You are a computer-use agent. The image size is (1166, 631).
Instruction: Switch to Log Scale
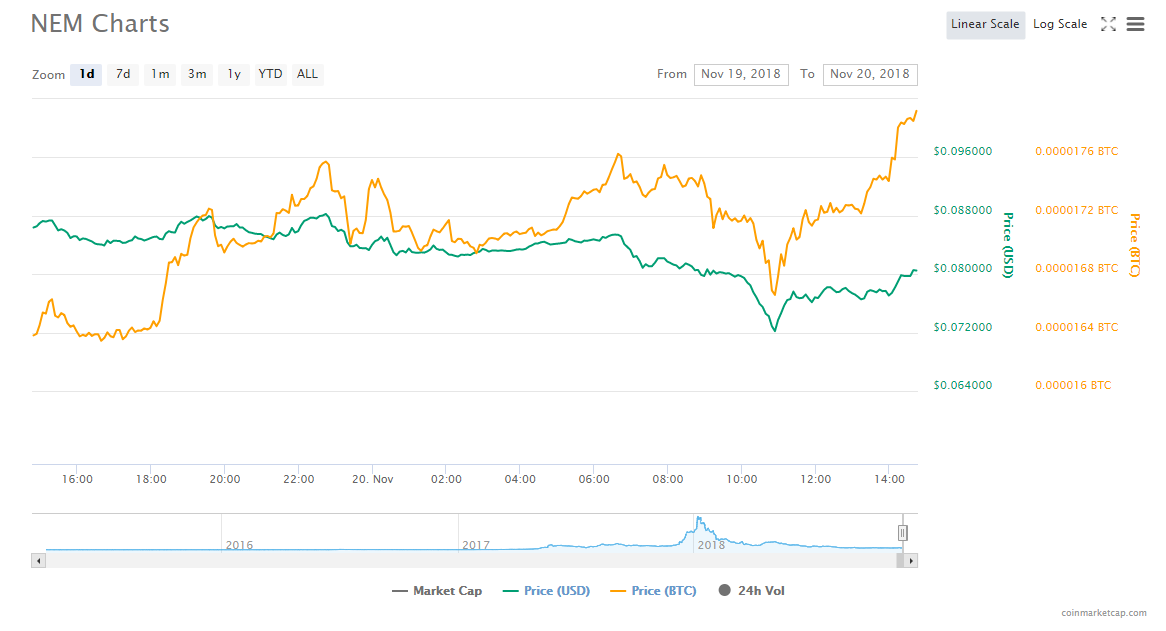(1059, 25)
